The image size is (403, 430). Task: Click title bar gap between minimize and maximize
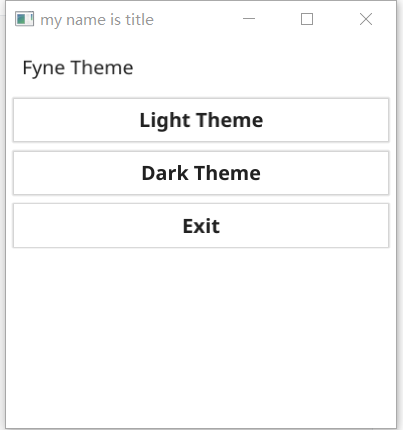click(x=278, y=19)
